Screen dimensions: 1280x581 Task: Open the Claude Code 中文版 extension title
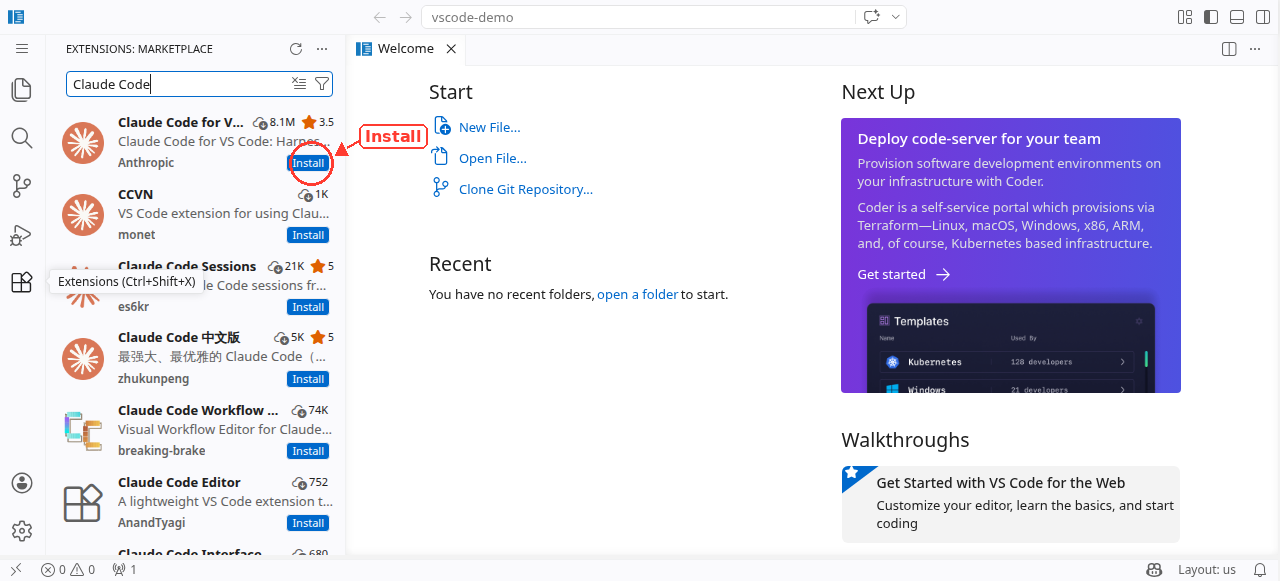click(x=179, y=338)
